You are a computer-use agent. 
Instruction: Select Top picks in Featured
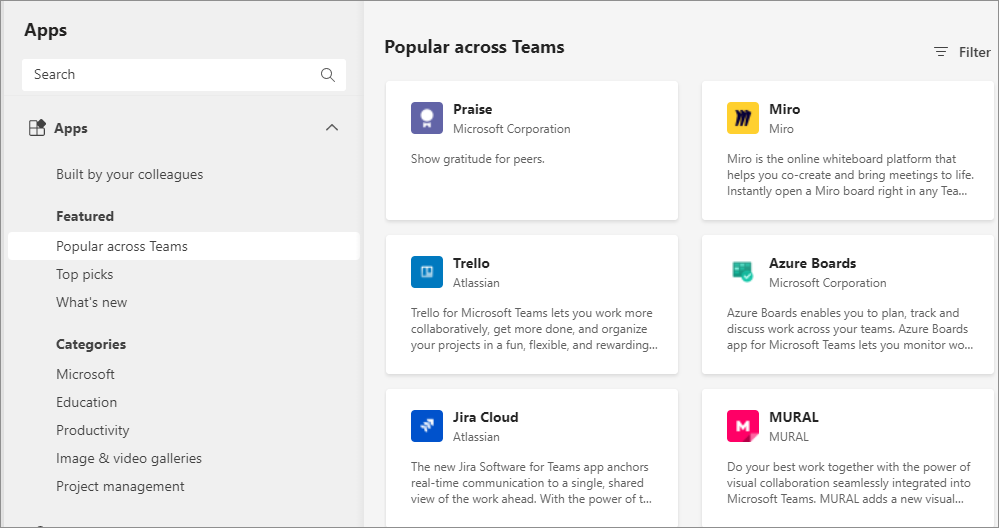coord(85,274)
